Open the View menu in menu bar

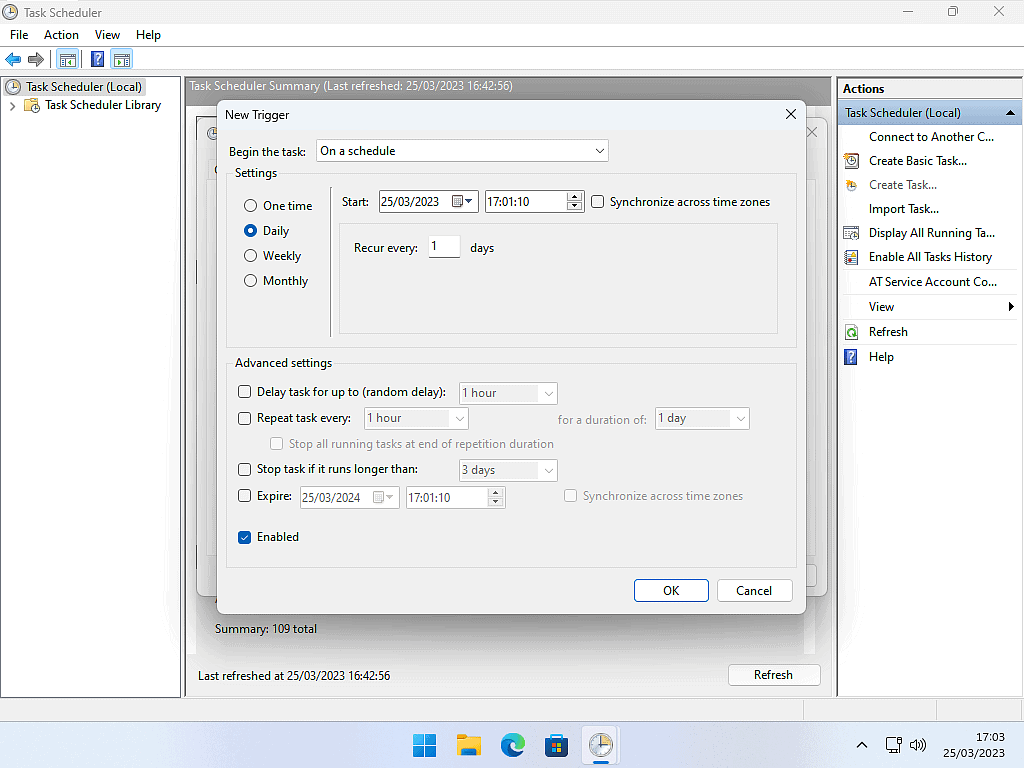tap(107, 35)
